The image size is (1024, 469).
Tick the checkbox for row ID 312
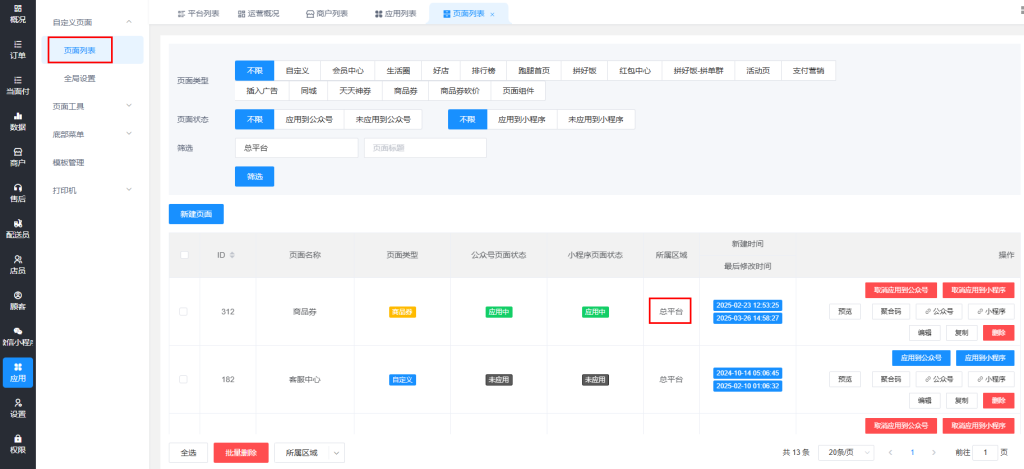tap(183, 312)
